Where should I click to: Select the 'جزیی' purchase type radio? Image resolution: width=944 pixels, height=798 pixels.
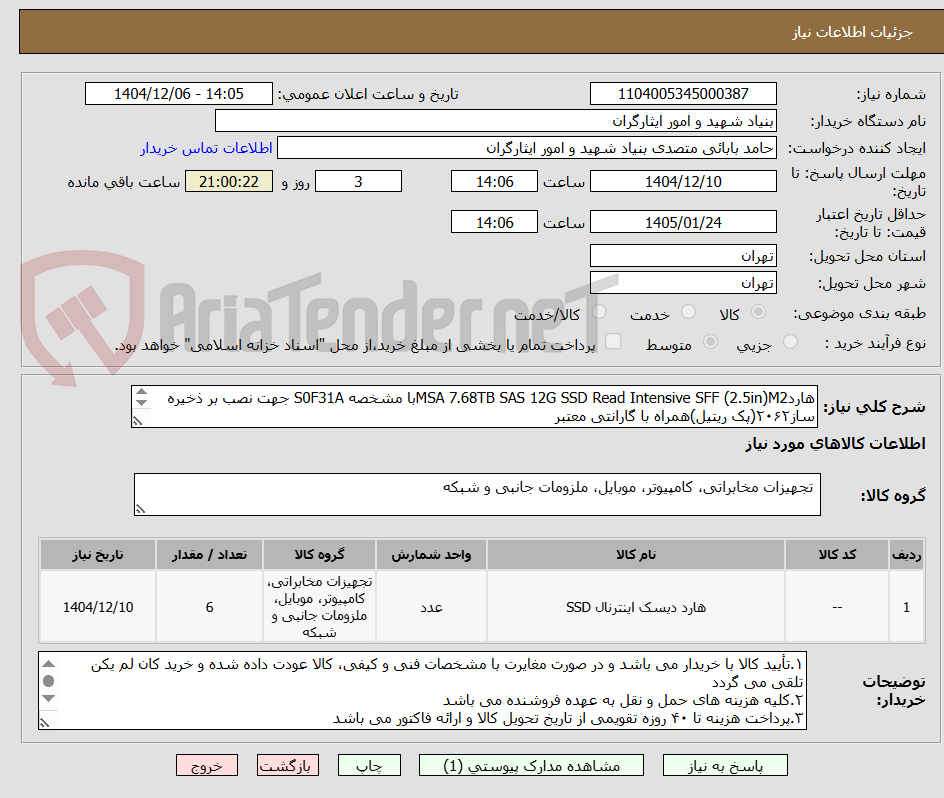click(790, 342)
